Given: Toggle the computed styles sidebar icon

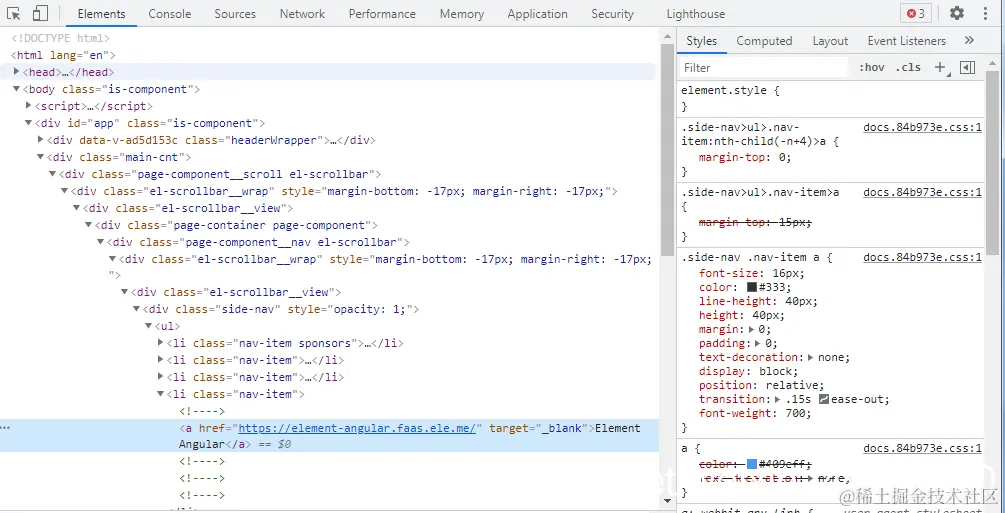Looking at the screenshot, I should pos(968,67).
